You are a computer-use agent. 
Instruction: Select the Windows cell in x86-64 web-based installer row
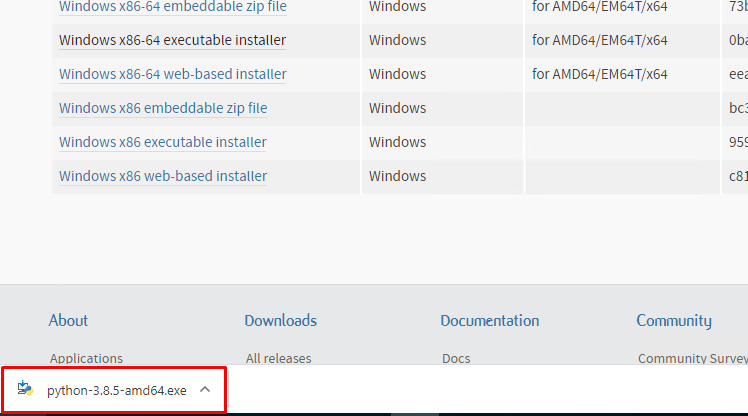click(397, 74)
